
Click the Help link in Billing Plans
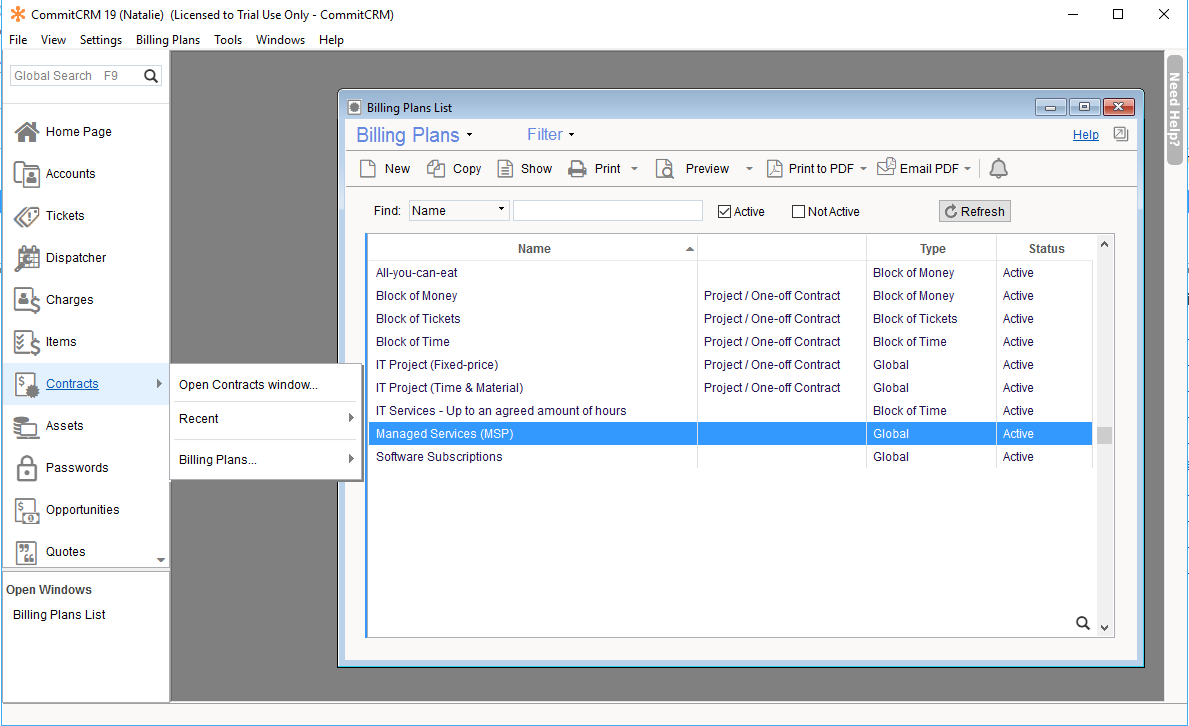[1085, 135]
